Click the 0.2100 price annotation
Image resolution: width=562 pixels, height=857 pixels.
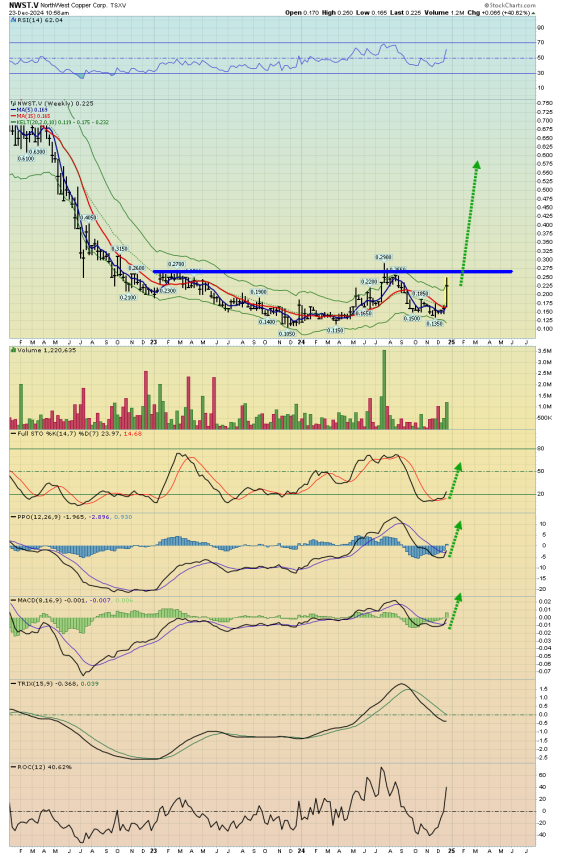pyautogui.click(x=128, y=298)
